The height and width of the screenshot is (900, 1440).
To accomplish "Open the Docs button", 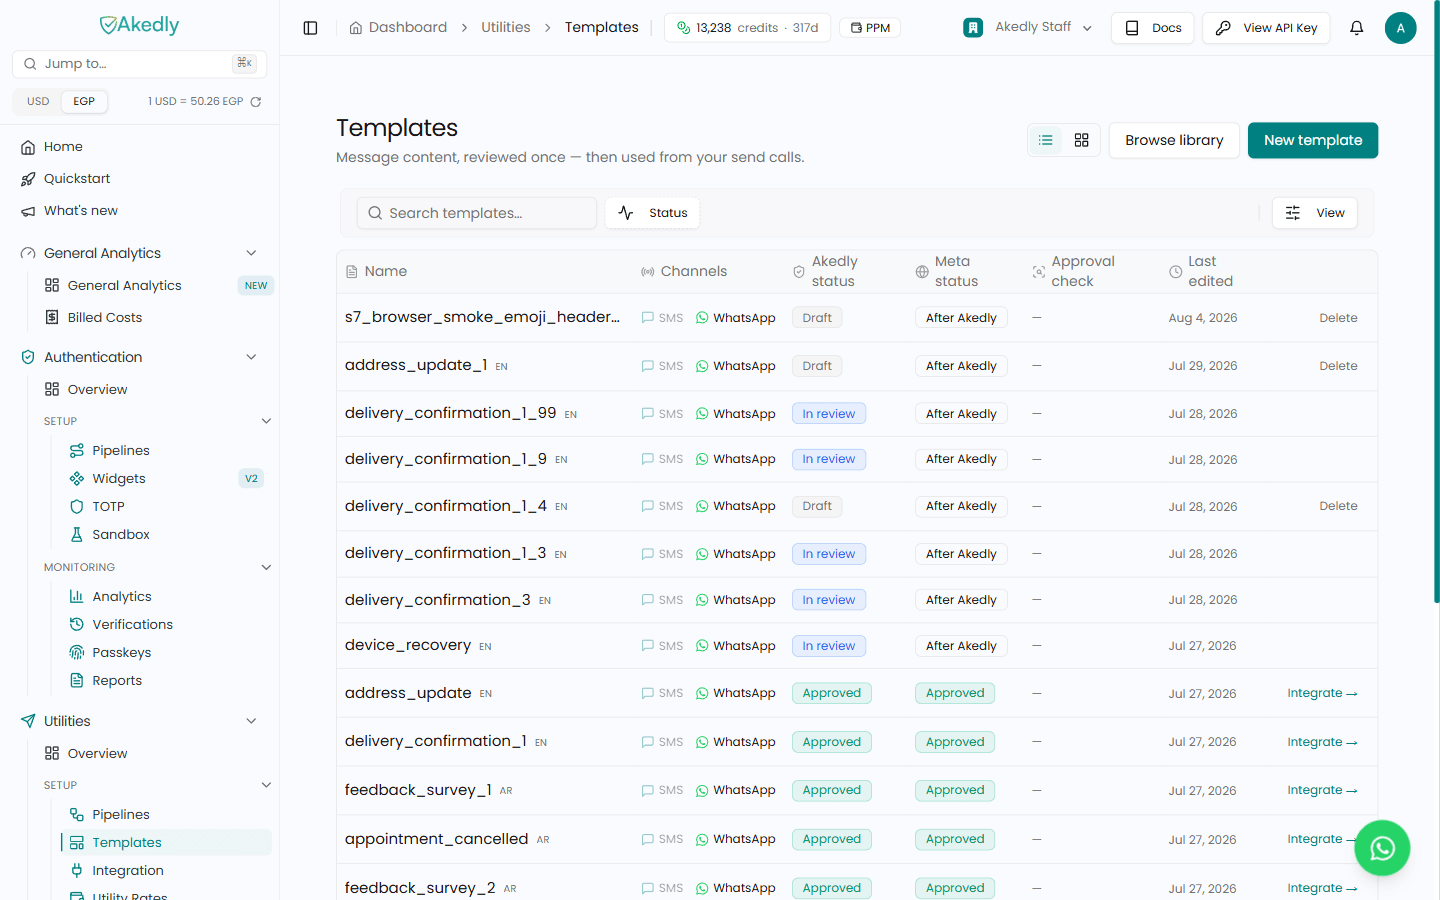I will coord(1153,28).
